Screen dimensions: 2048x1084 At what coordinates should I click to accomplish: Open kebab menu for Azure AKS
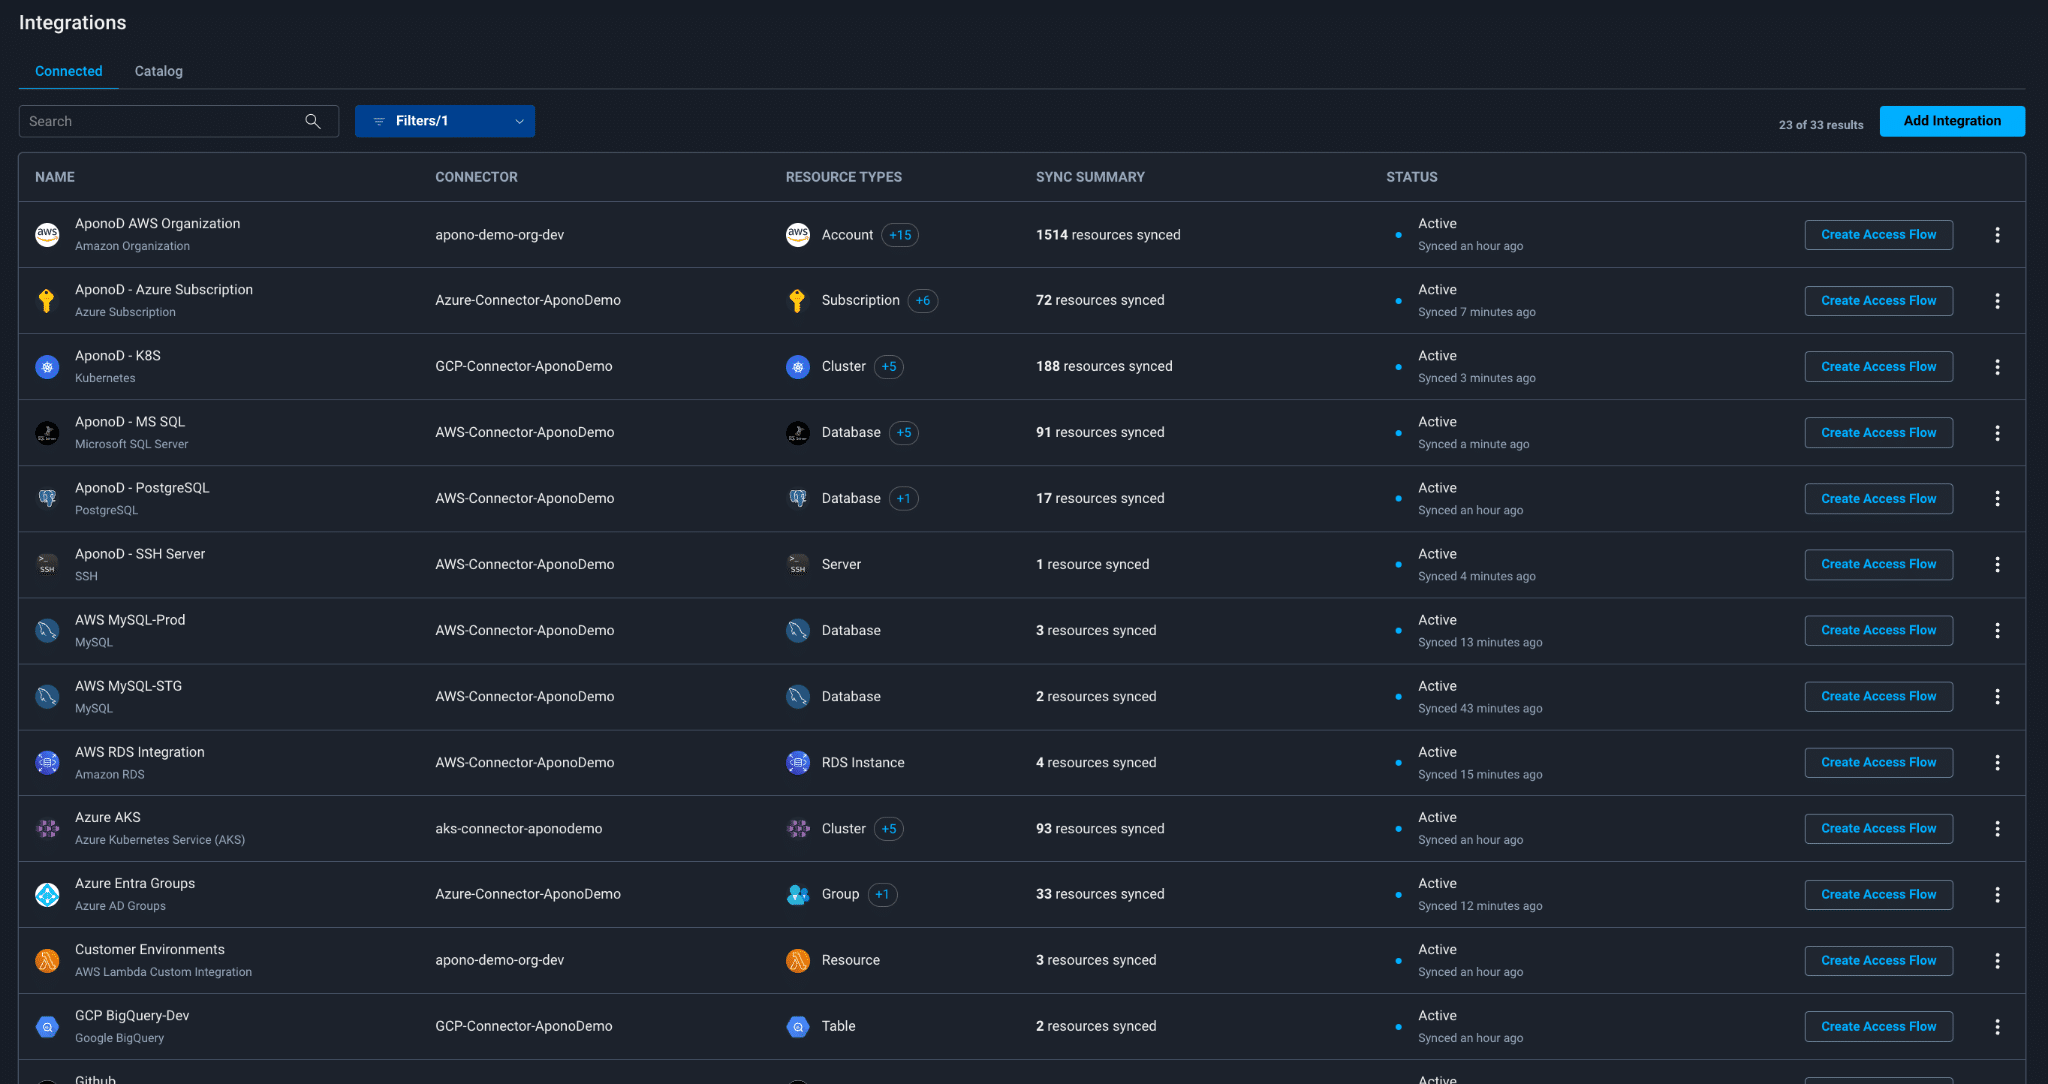pos(1997,829)
